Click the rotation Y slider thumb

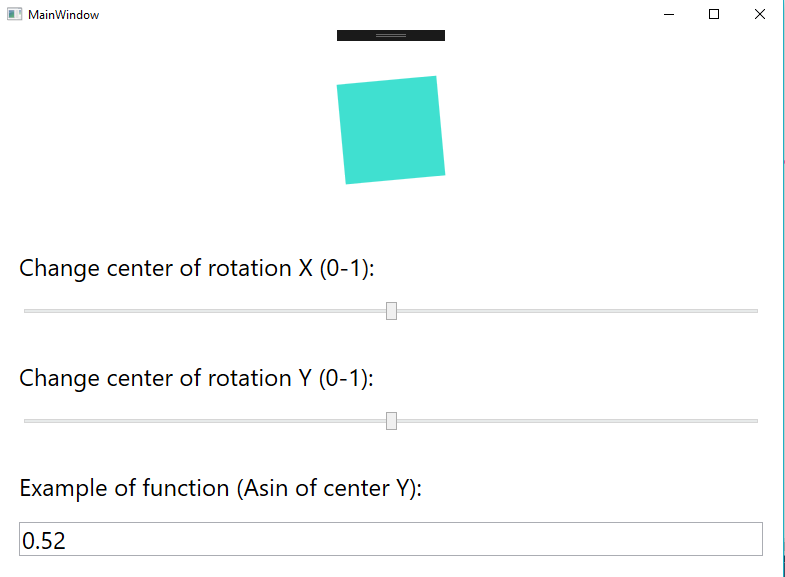click(x=391, y=421)
